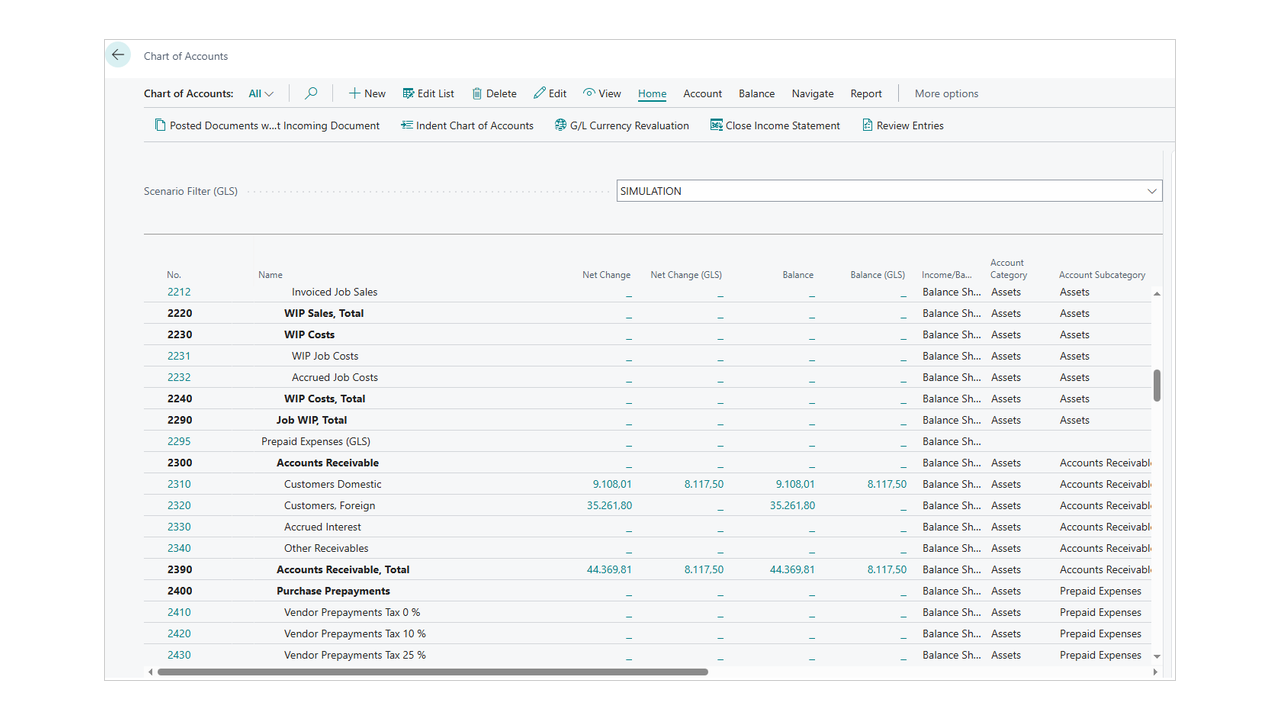1280x720 pixels.
Task: Select the Accrued Job Costs row name
Action: [x=335, y=377]
